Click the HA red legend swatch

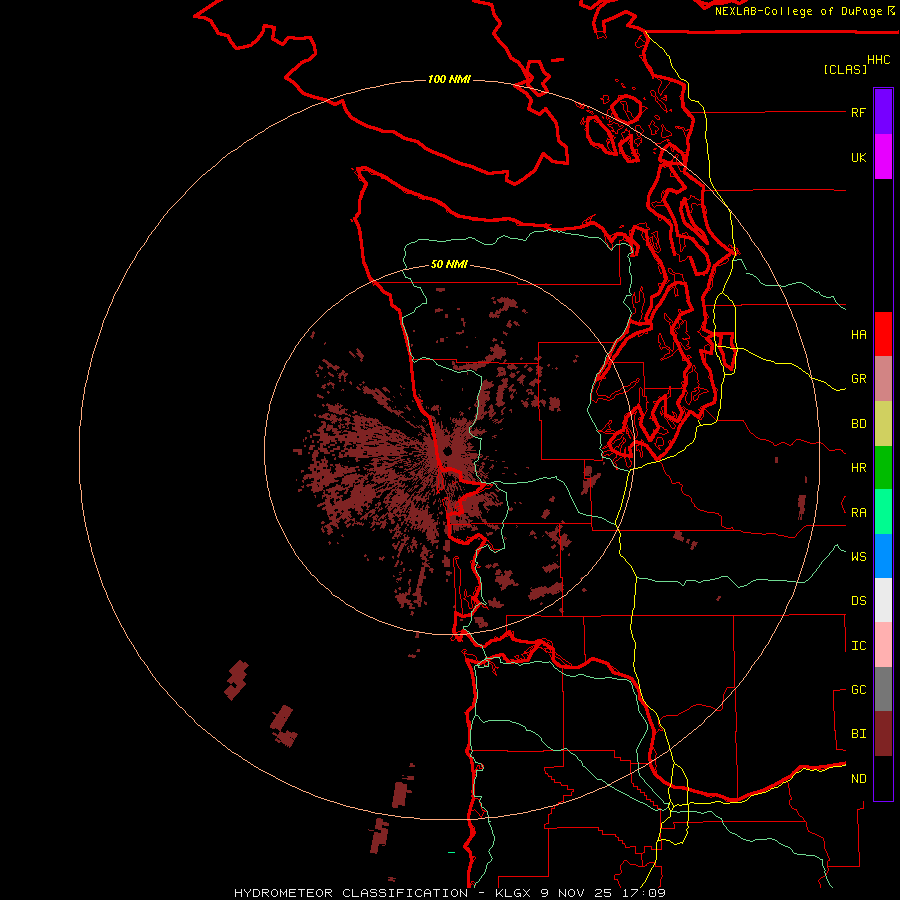click(x=883, y=334)
